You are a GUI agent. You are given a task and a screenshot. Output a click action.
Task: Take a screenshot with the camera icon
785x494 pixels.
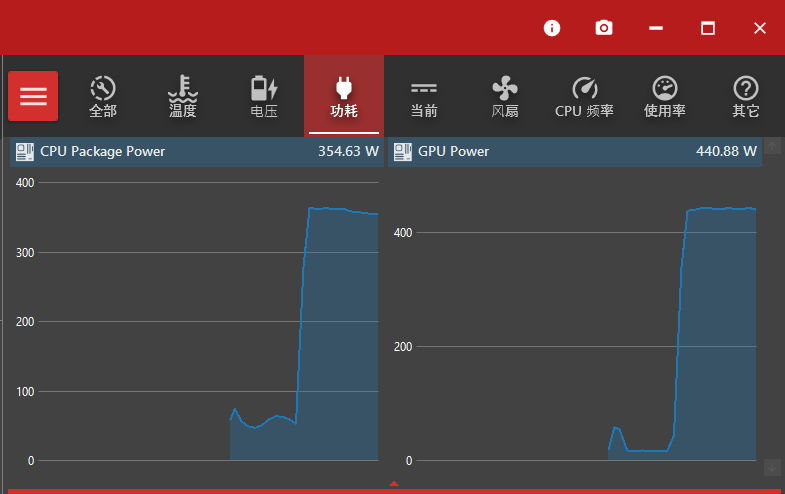pyautogui.click(x=604, y=28)
